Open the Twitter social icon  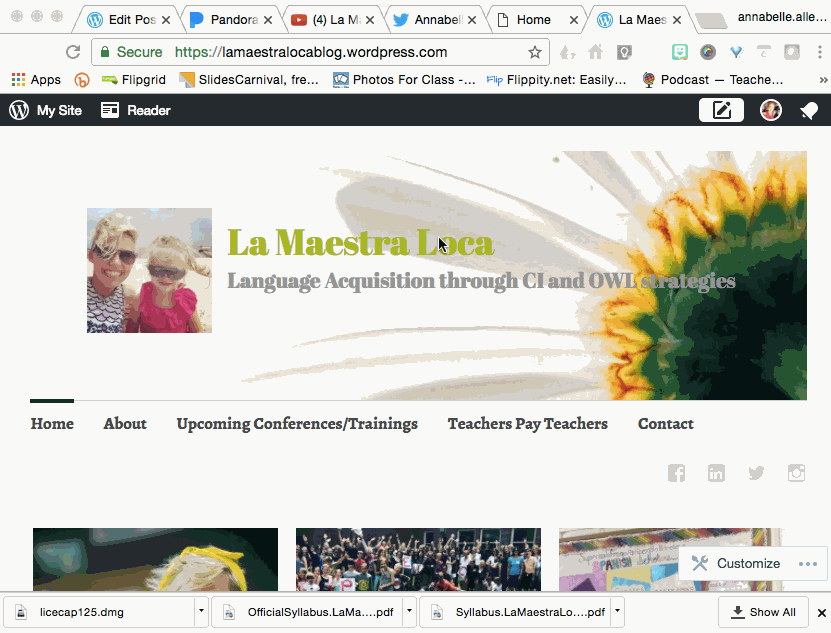pyautogui.click(x=756, y=472)
